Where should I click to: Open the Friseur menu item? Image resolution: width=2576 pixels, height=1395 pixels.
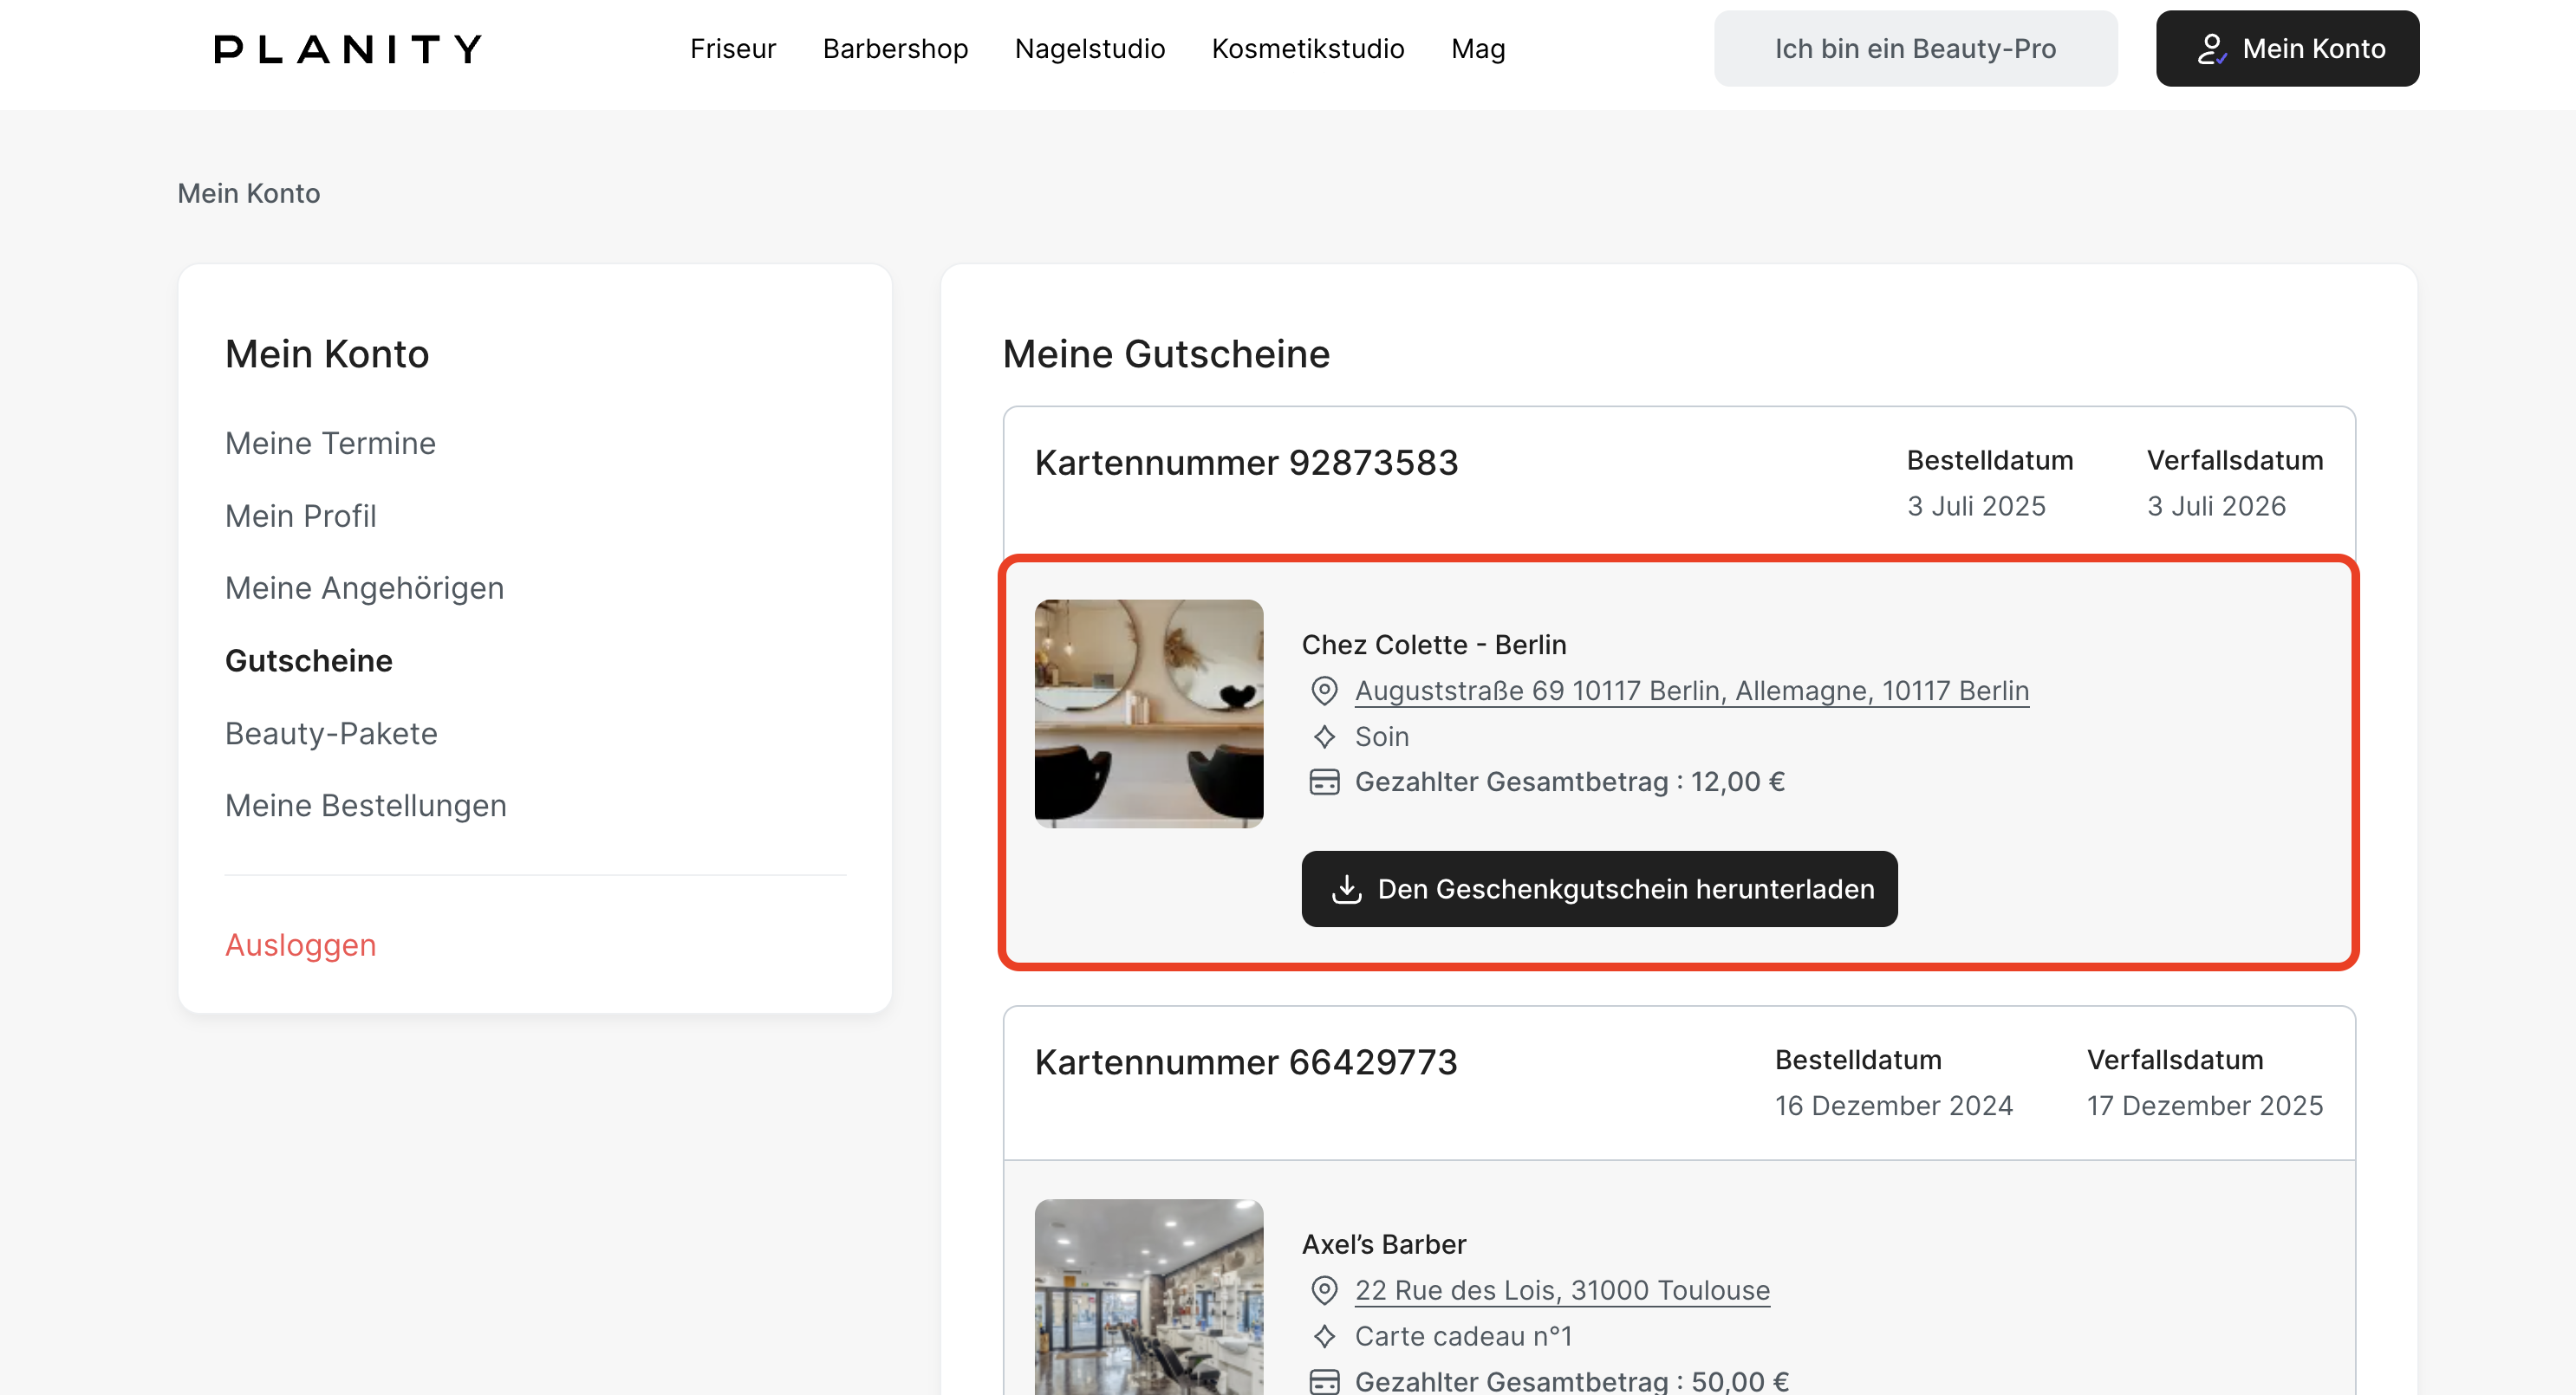732,48
